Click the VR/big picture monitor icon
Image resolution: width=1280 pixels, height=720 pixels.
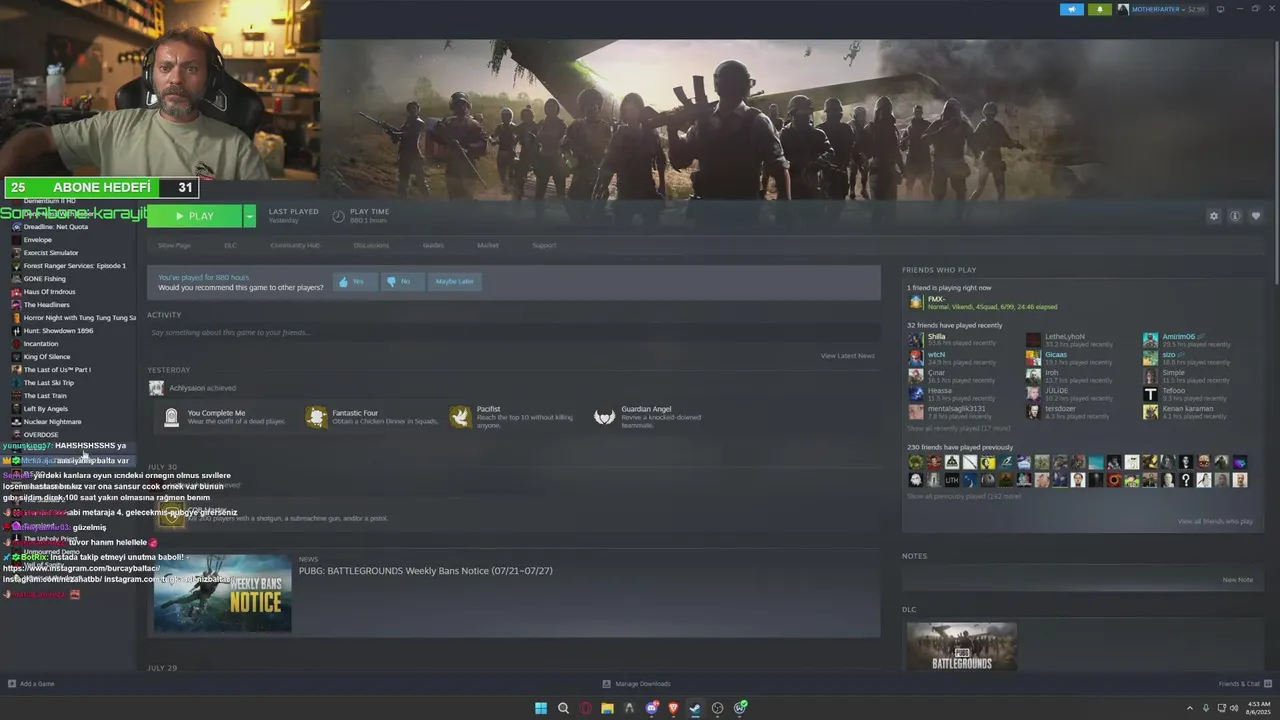[x=1222, y=9]
